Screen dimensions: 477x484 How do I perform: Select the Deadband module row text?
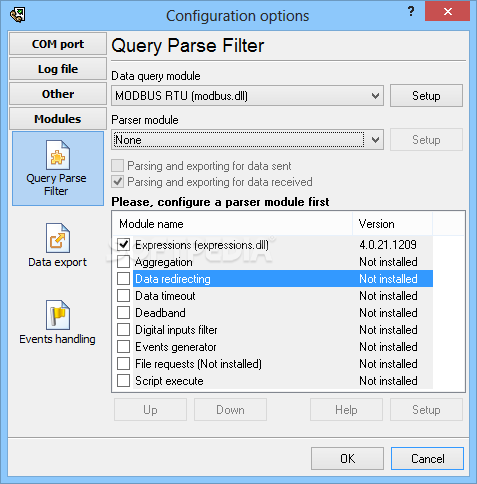pyautogui.click(x=160, y=313)
